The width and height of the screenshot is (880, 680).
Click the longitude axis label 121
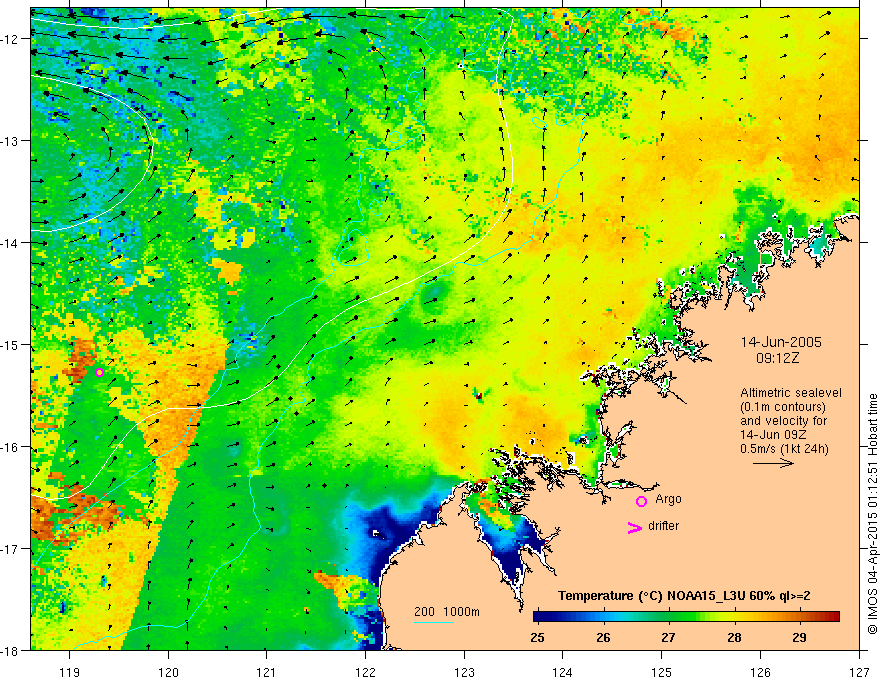(267, 672)
